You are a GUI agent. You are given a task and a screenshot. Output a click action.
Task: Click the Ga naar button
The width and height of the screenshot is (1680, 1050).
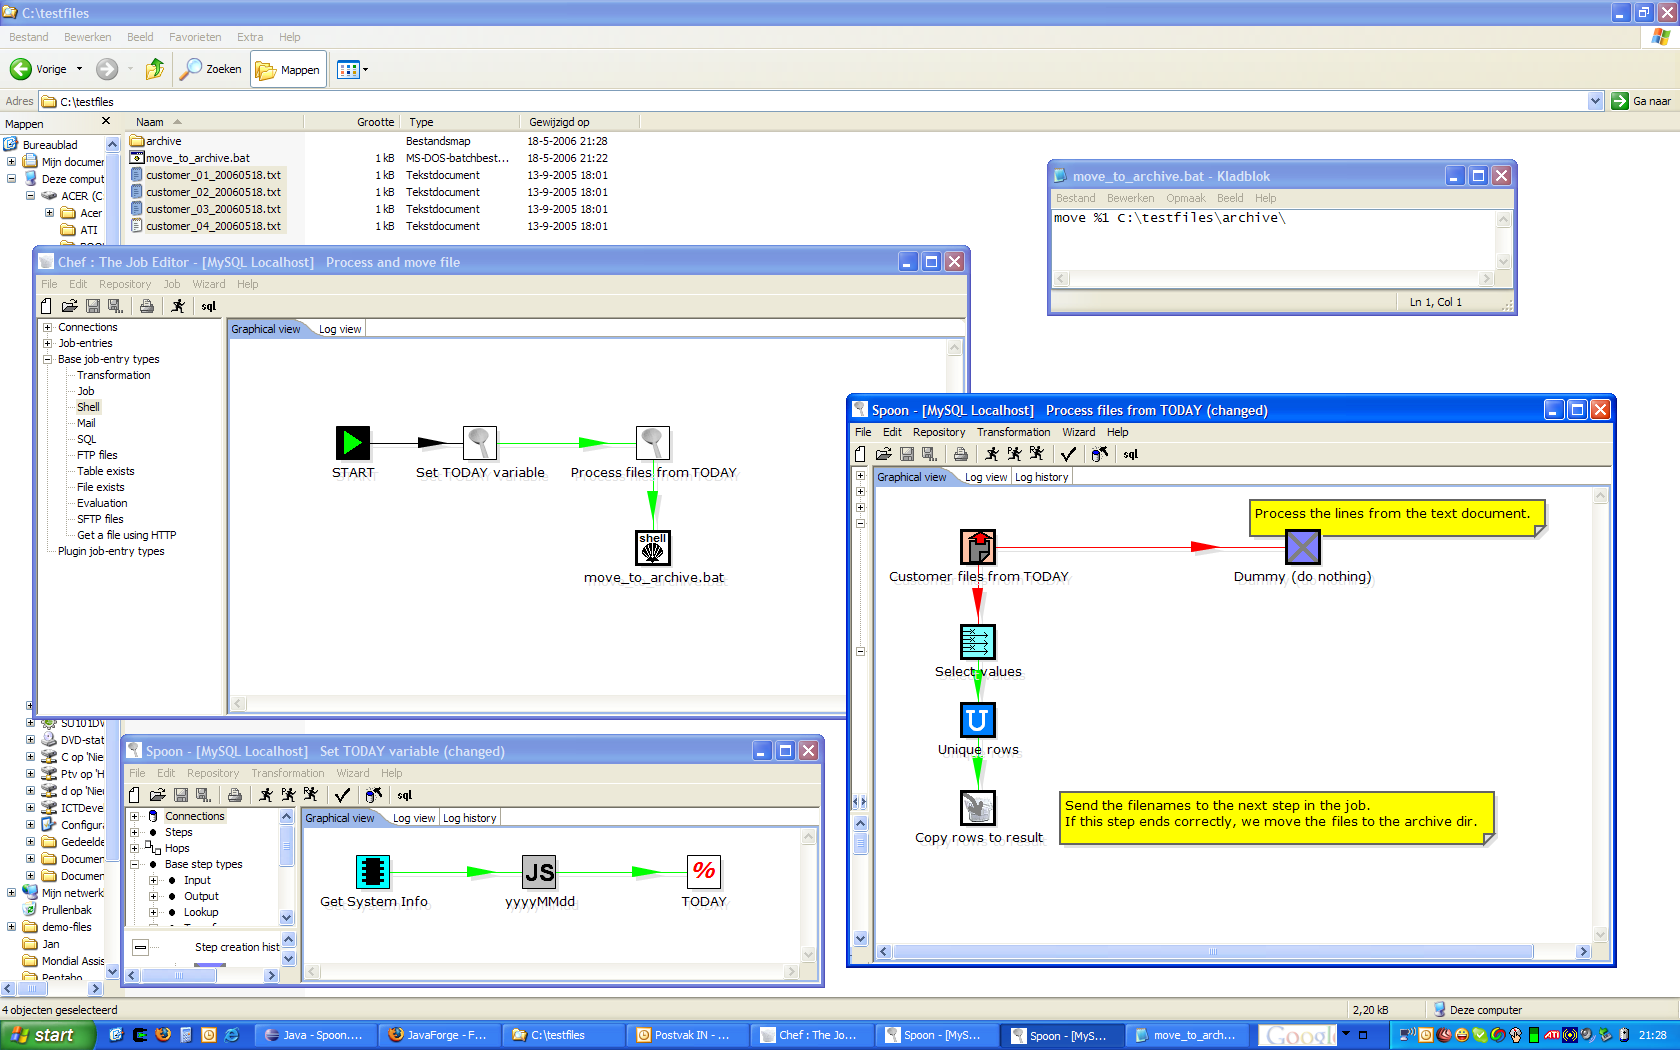tap(1641, 101)
